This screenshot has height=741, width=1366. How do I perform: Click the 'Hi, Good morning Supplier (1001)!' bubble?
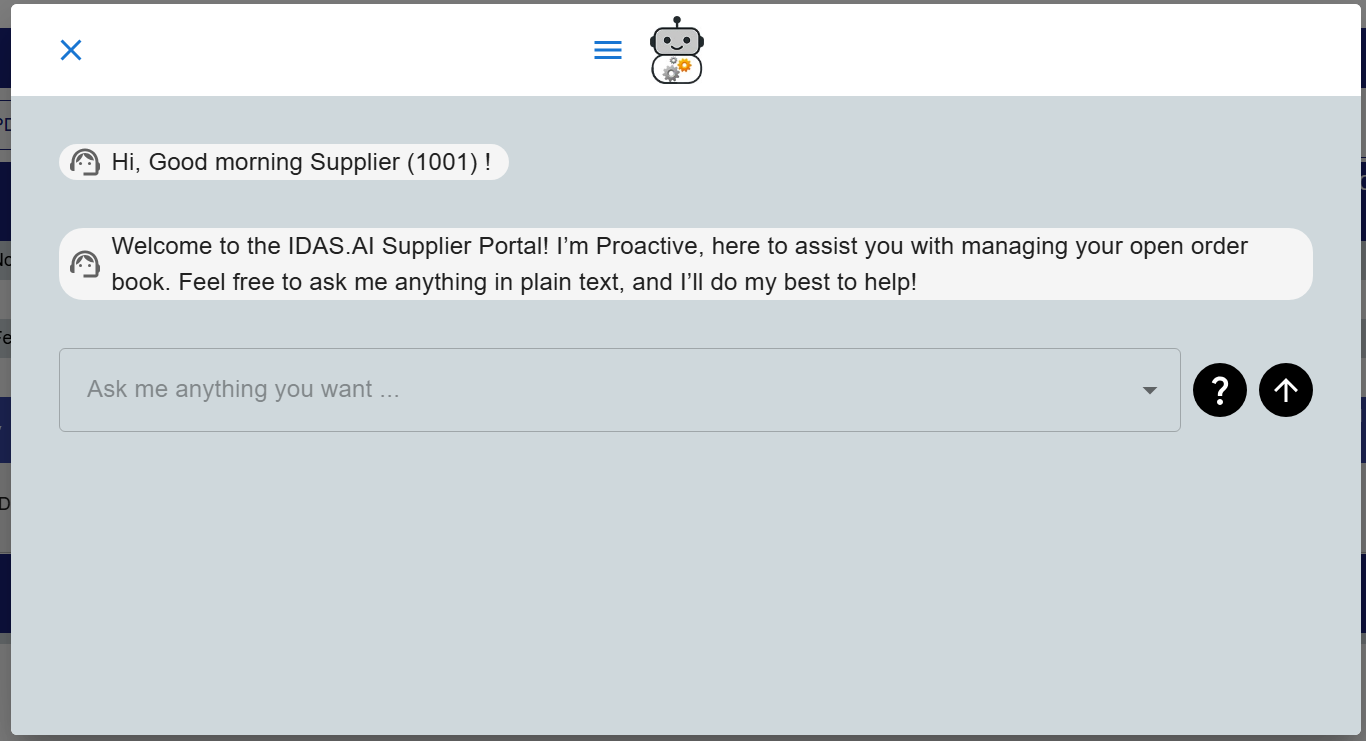[x=283, y=161]
